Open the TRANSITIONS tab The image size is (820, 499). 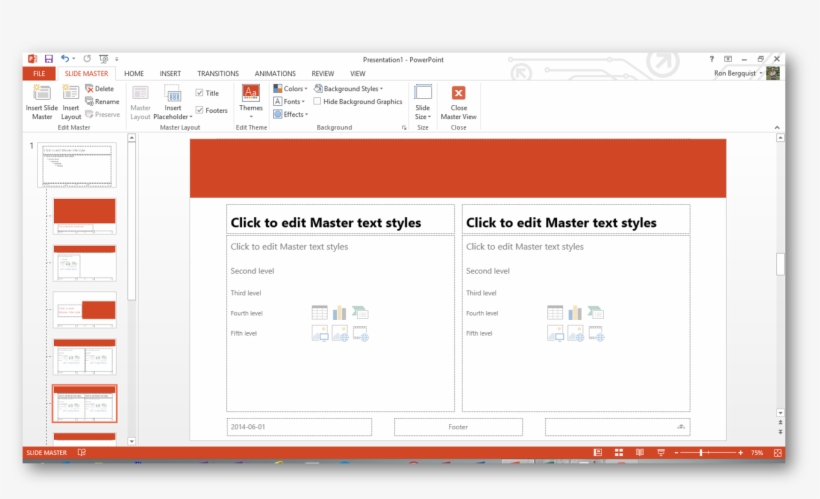click(218, 74)
